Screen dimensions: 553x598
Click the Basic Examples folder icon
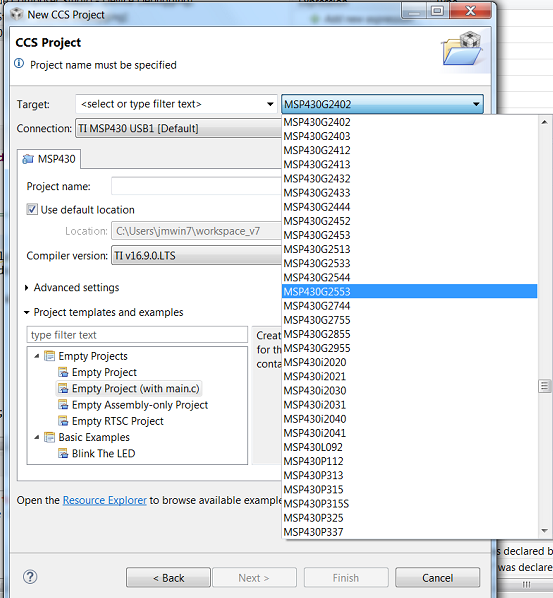click(x=50, y=437)
